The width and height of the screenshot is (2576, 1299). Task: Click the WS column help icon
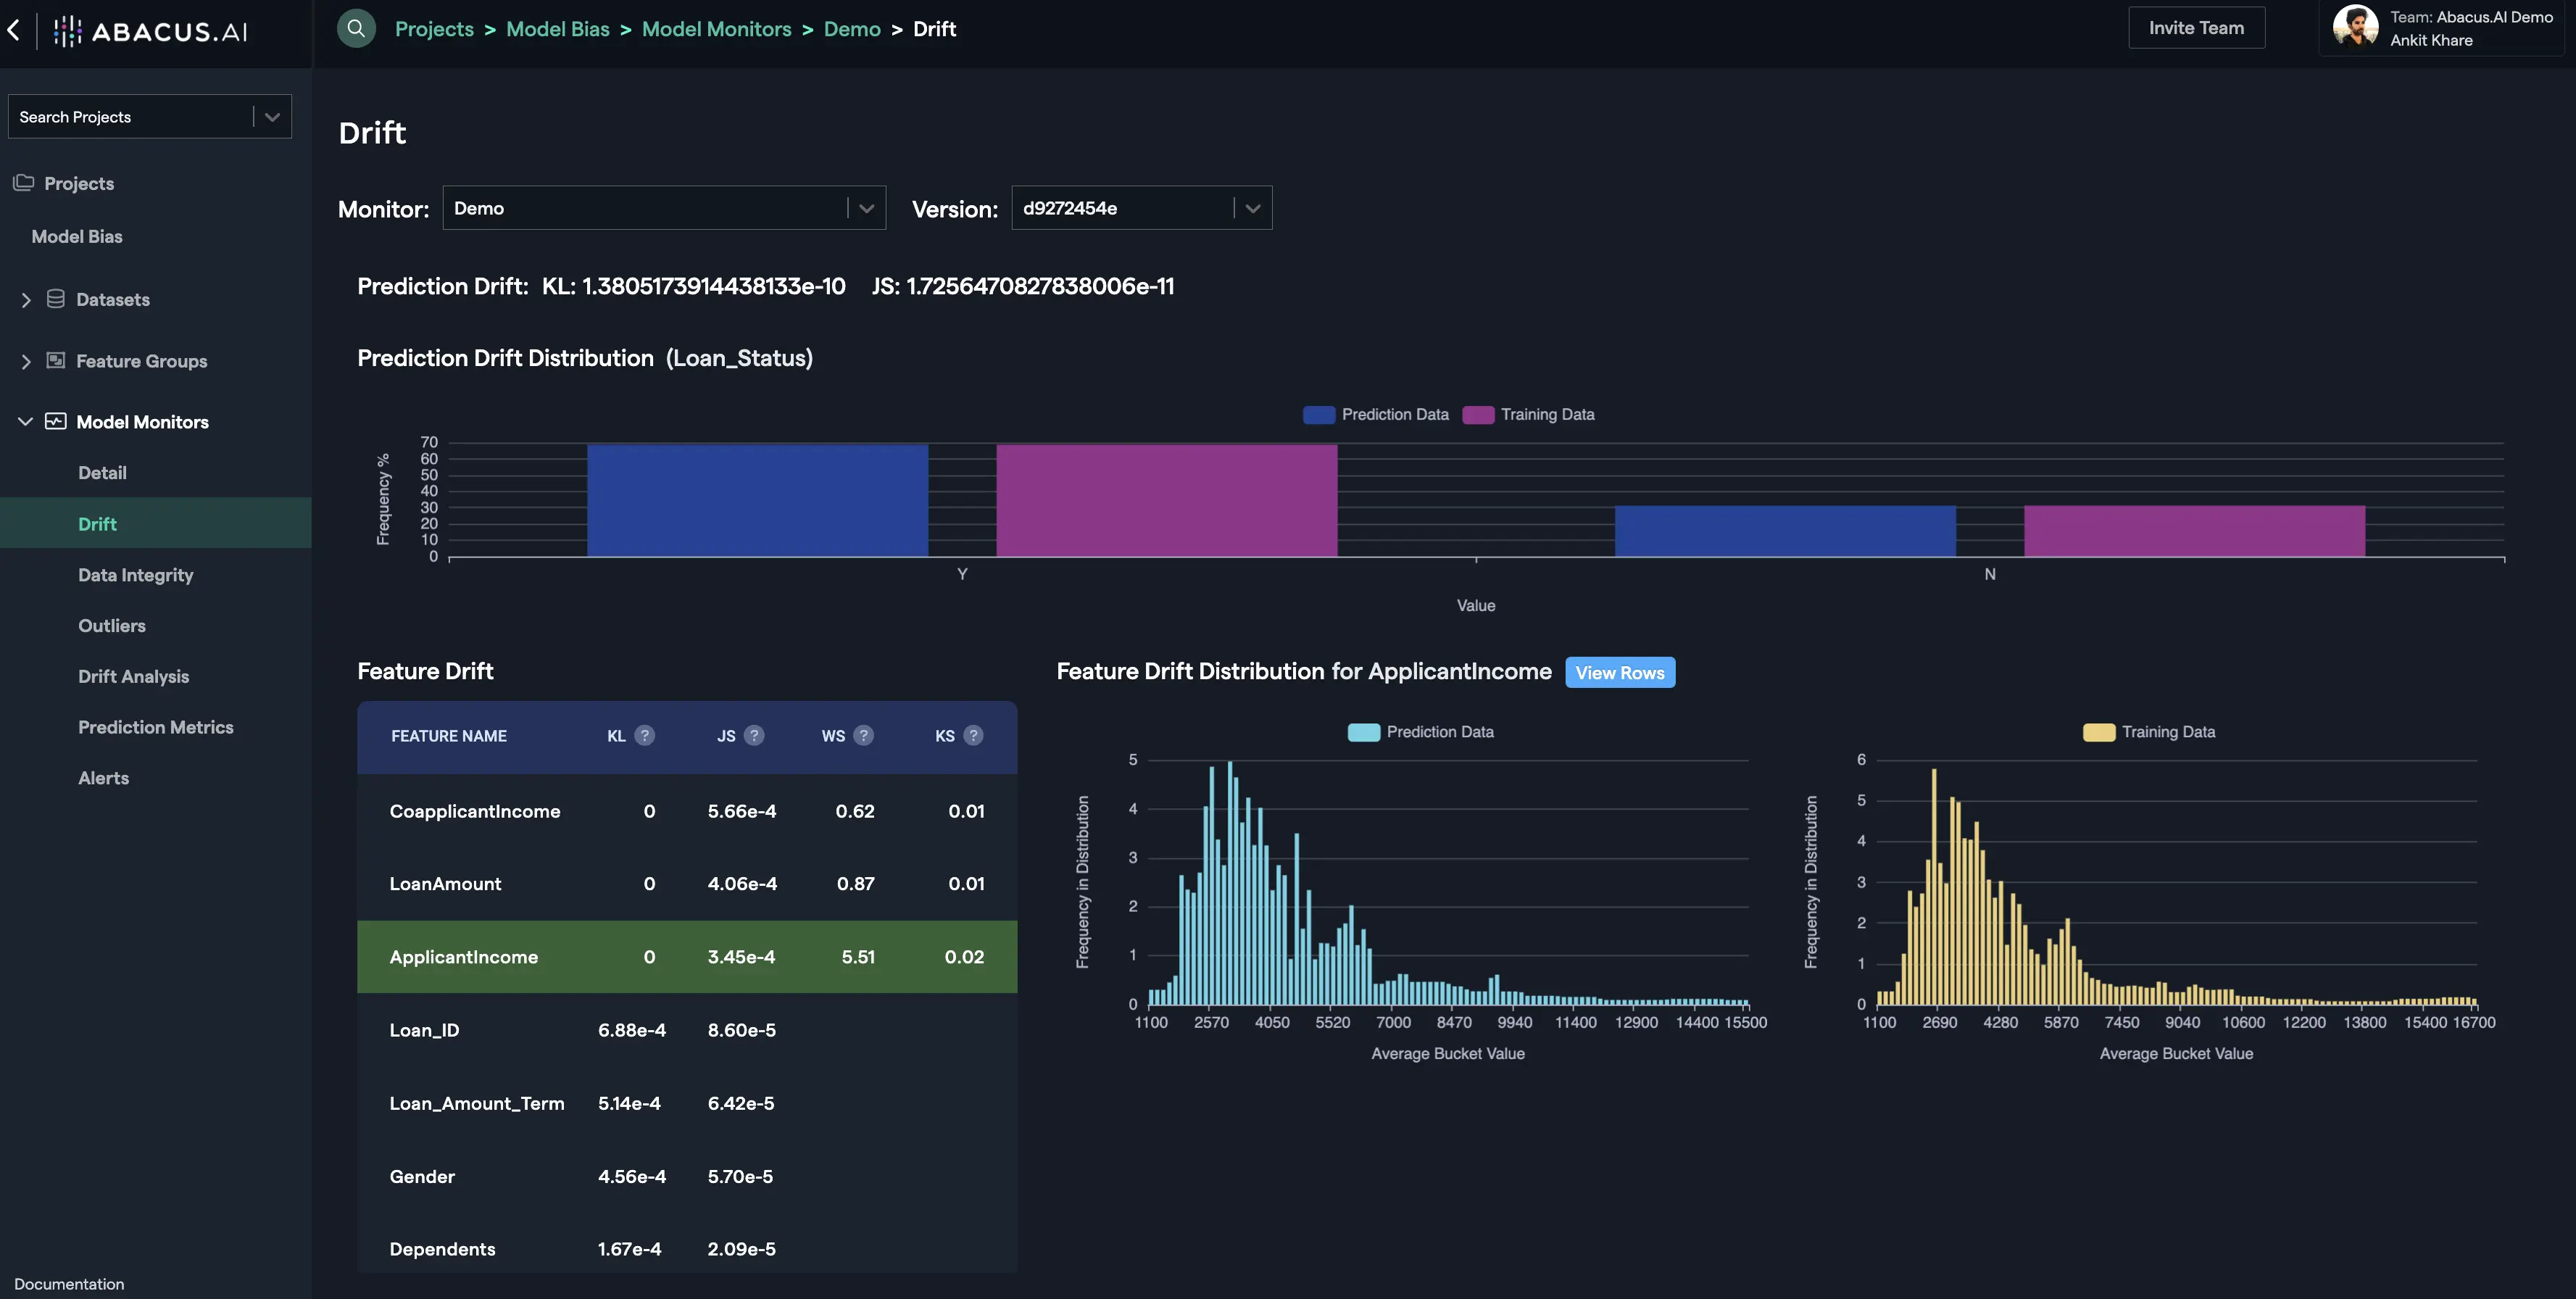coord(863,736)
